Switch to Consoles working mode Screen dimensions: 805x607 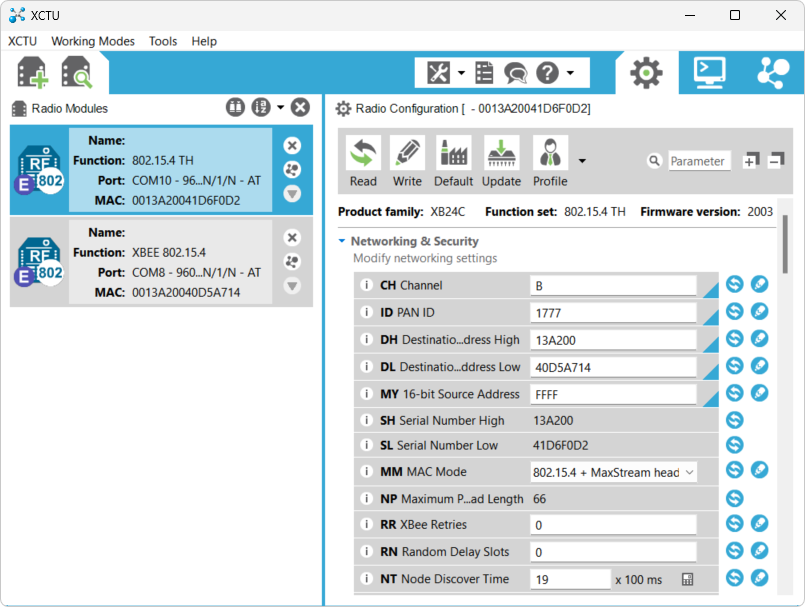[x=710, y=73]
